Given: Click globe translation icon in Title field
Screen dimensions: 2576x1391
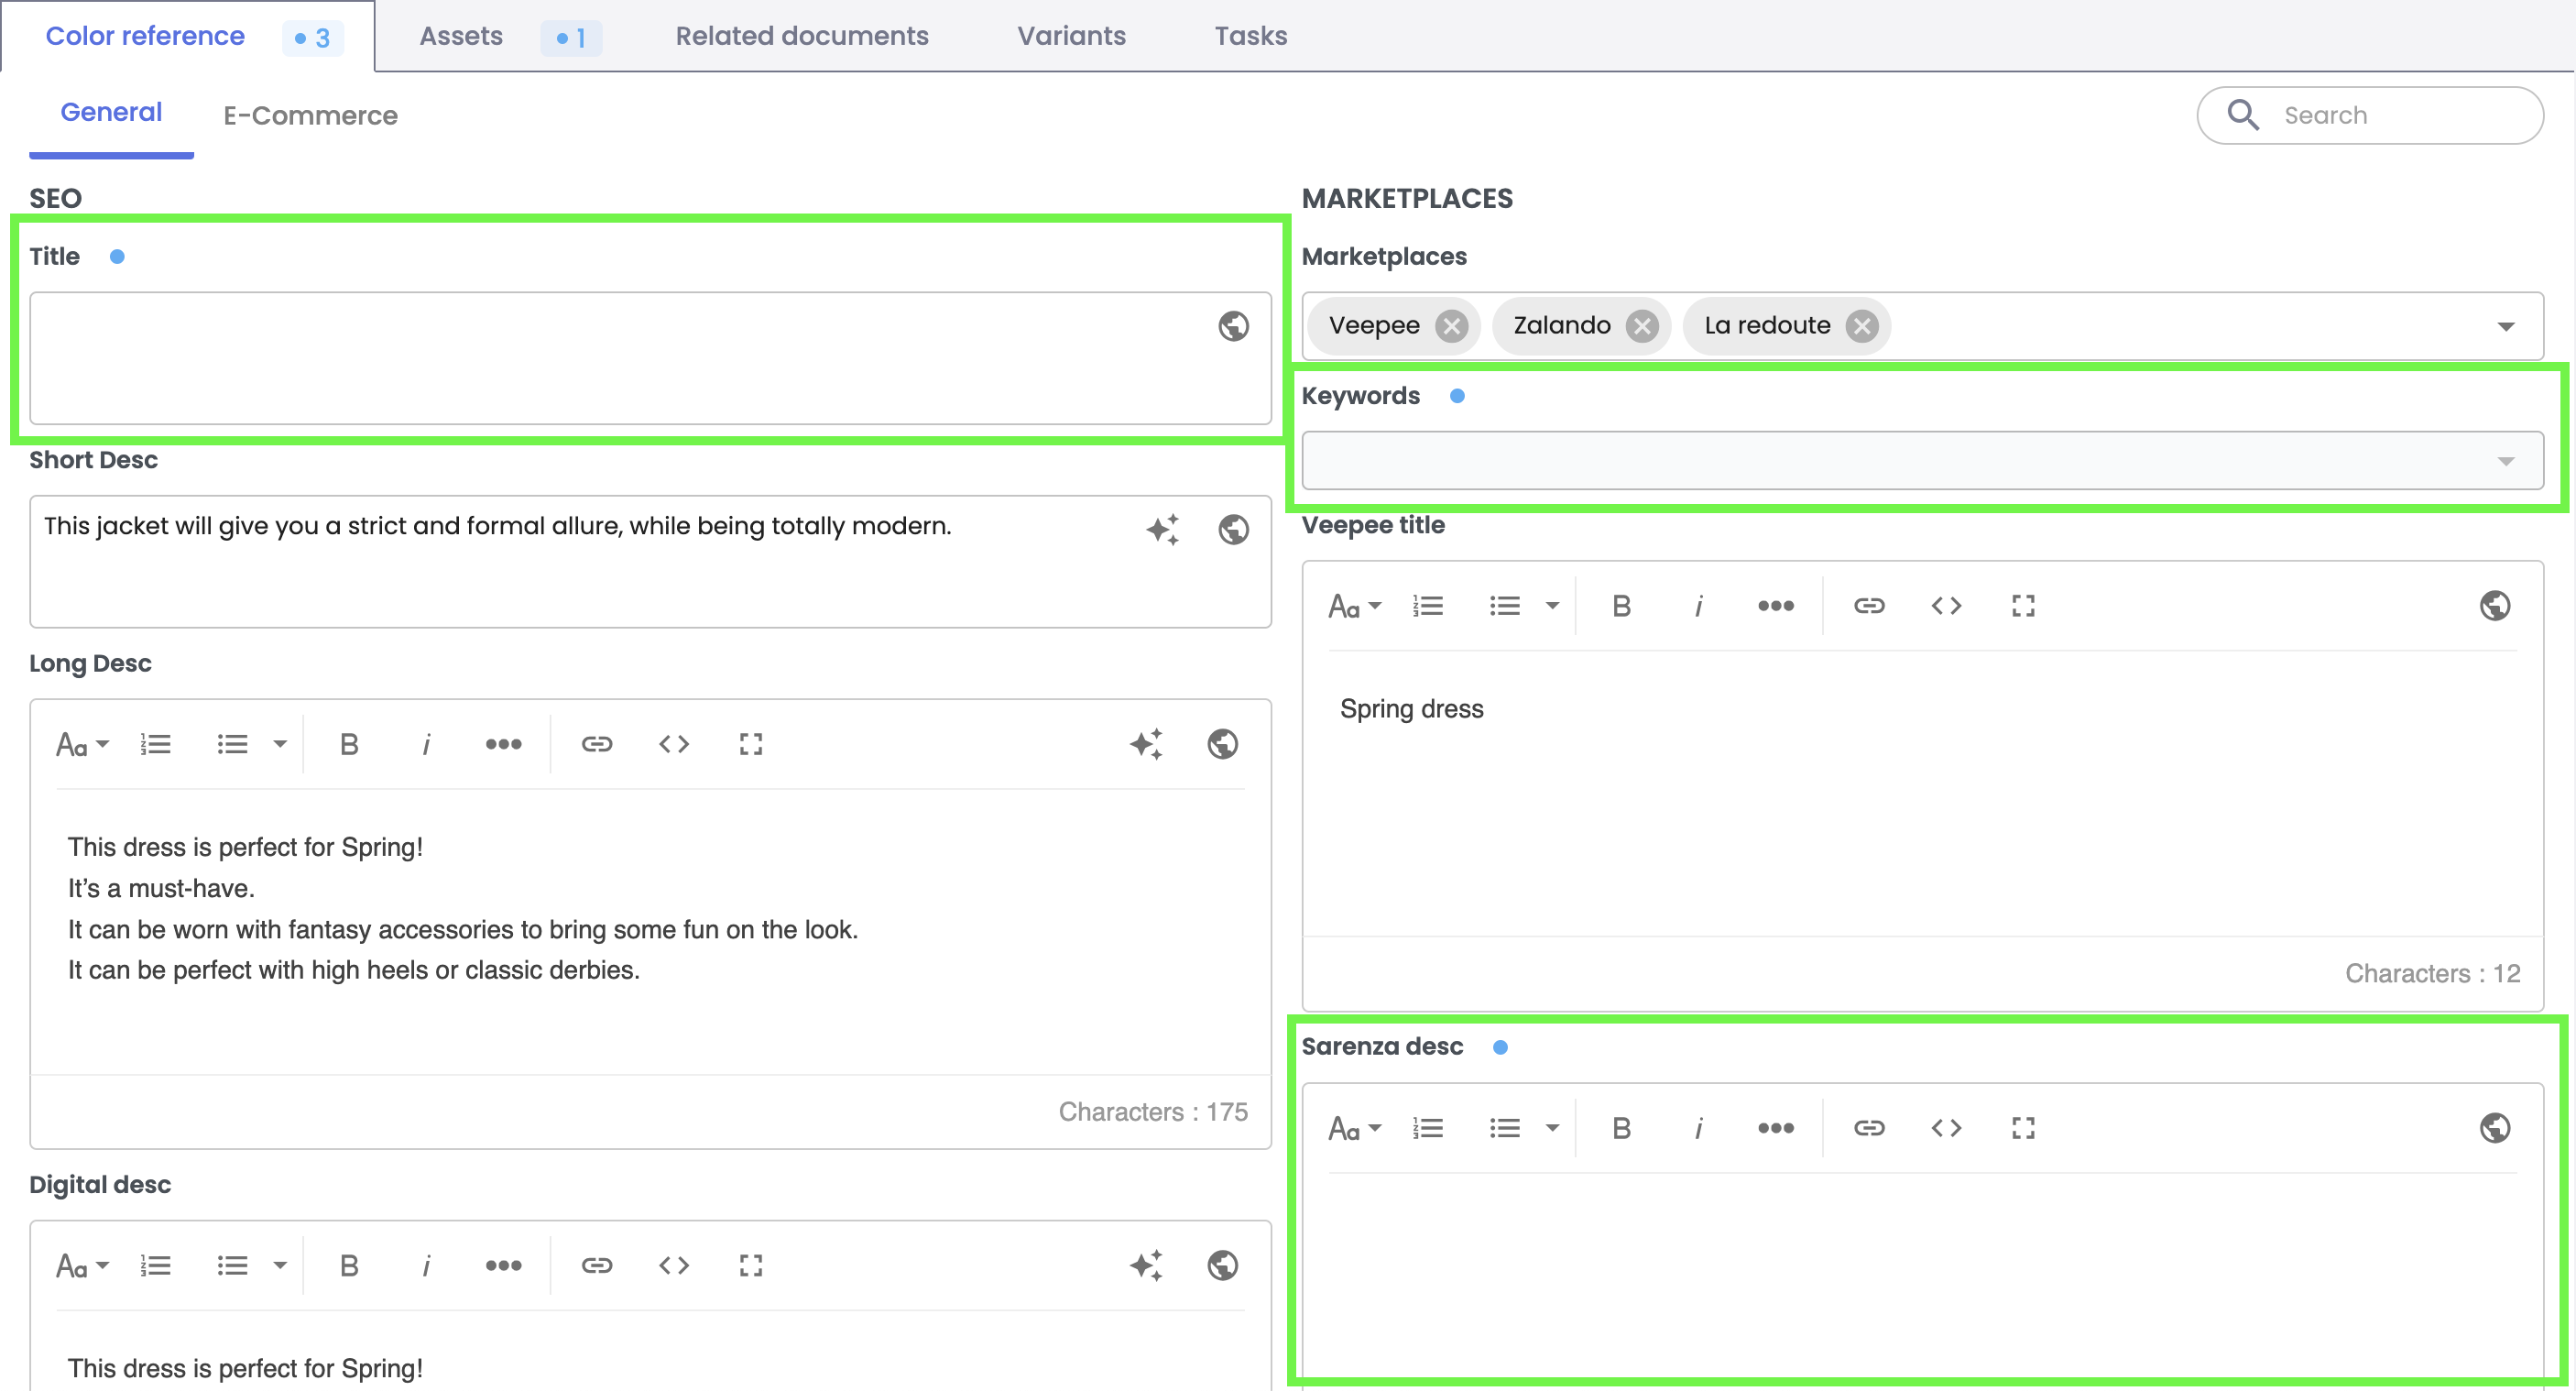Looking at the screenshot, I should pyautogui.click(x=1233, y=326).
